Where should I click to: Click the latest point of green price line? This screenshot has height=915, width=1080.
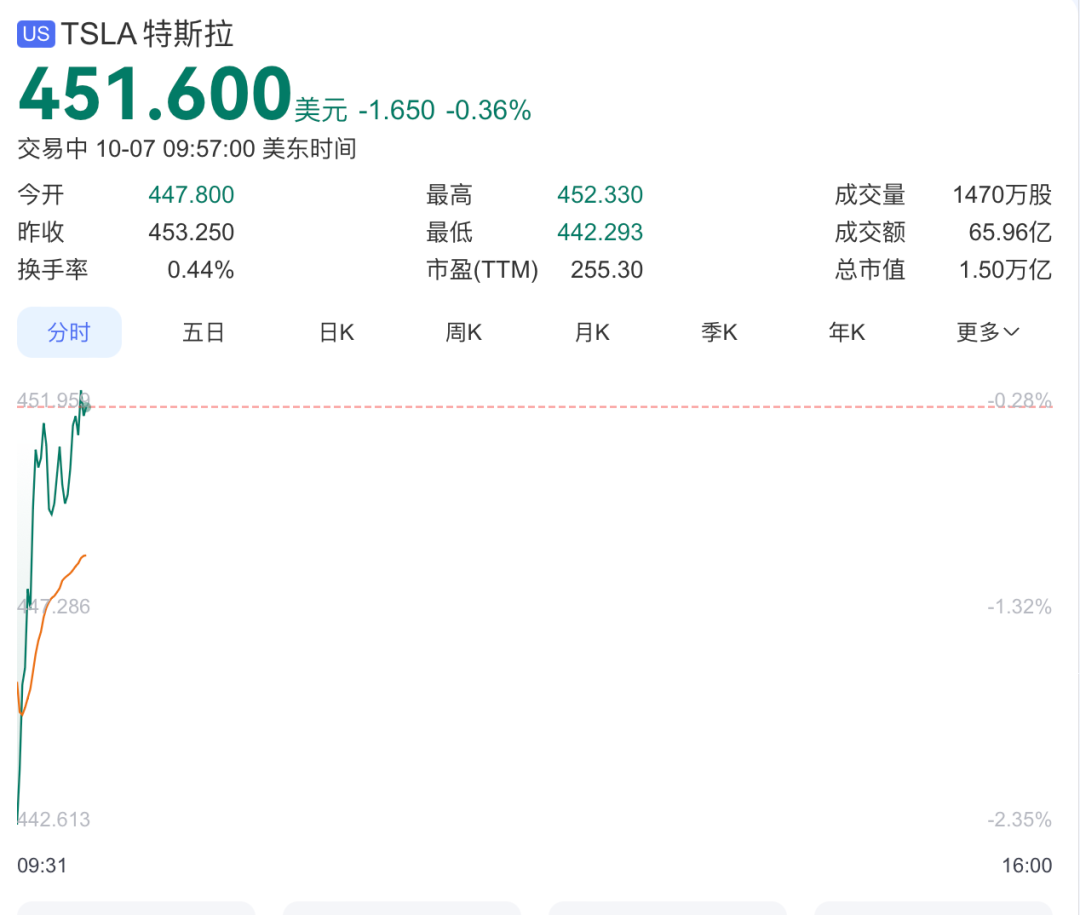87,405
